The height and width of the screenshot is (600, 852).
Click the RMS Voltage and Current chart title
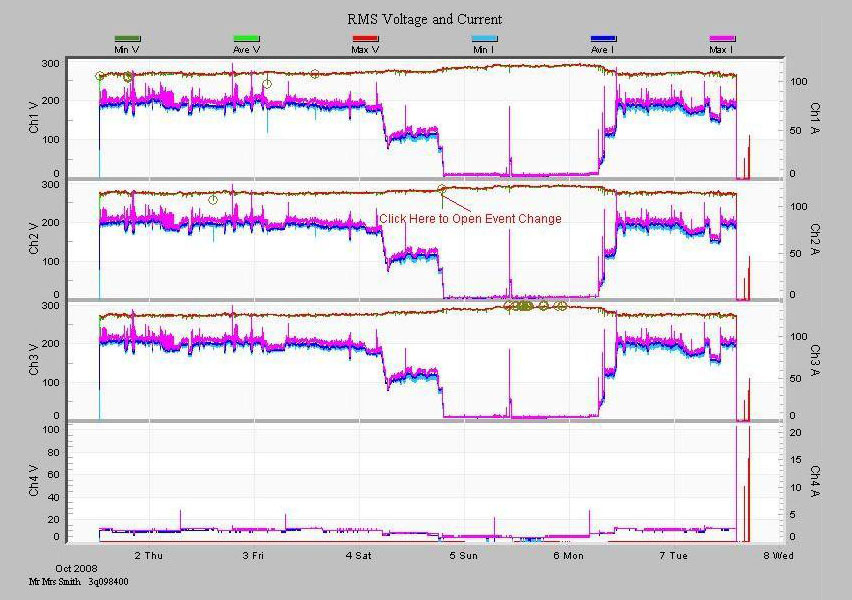(x=424, y=19)
